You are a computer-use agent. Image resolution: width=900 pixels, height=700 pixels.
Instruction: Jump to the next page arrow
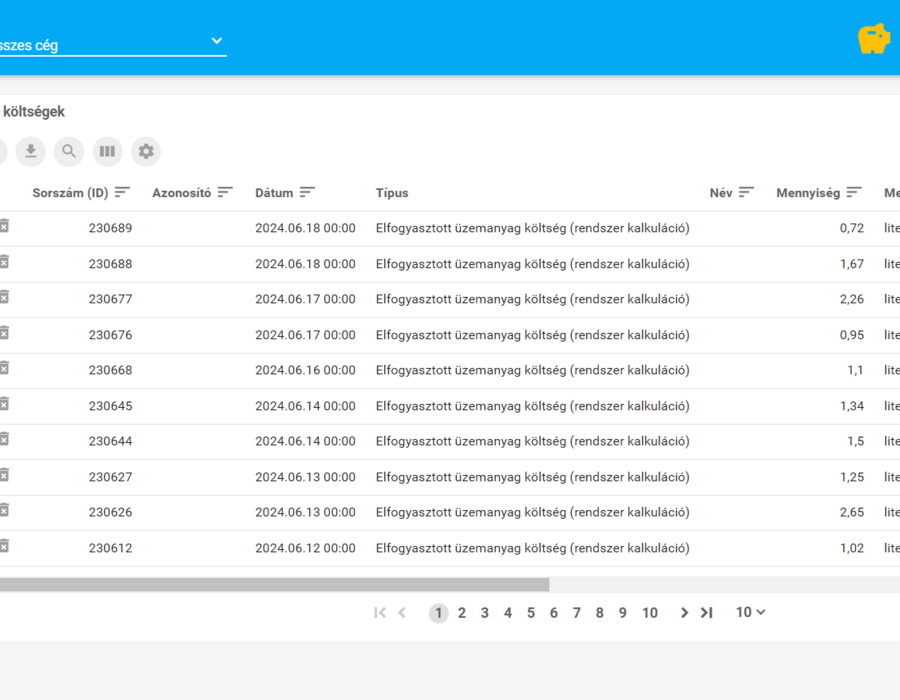684,613
